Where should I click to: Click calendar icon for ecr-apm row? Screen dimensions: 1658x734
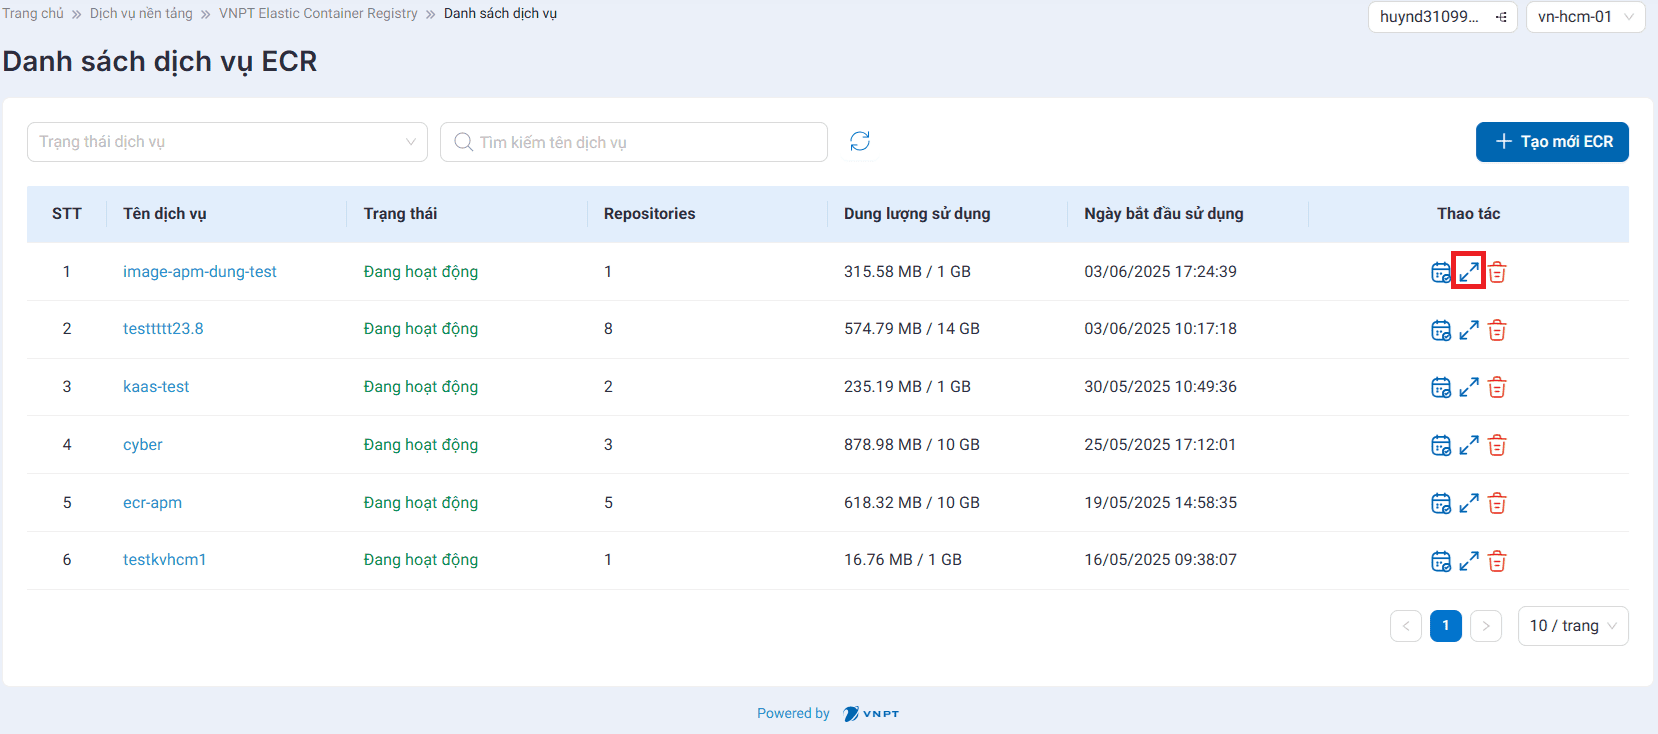pyautogui.click(x=1440, y=503)
